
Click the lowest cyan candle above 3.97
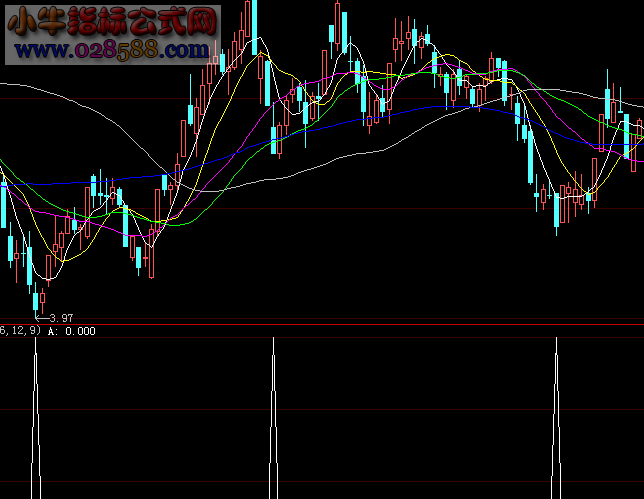point(36,299)
